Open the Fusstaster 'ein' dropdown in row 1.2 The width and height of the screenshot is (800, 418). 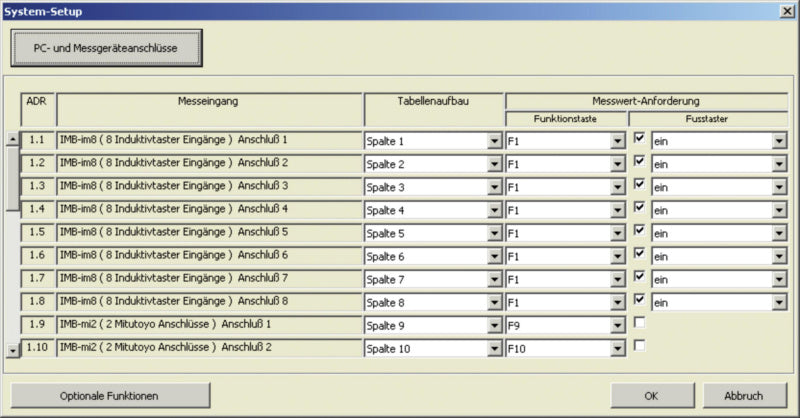[x=779, y=164]
